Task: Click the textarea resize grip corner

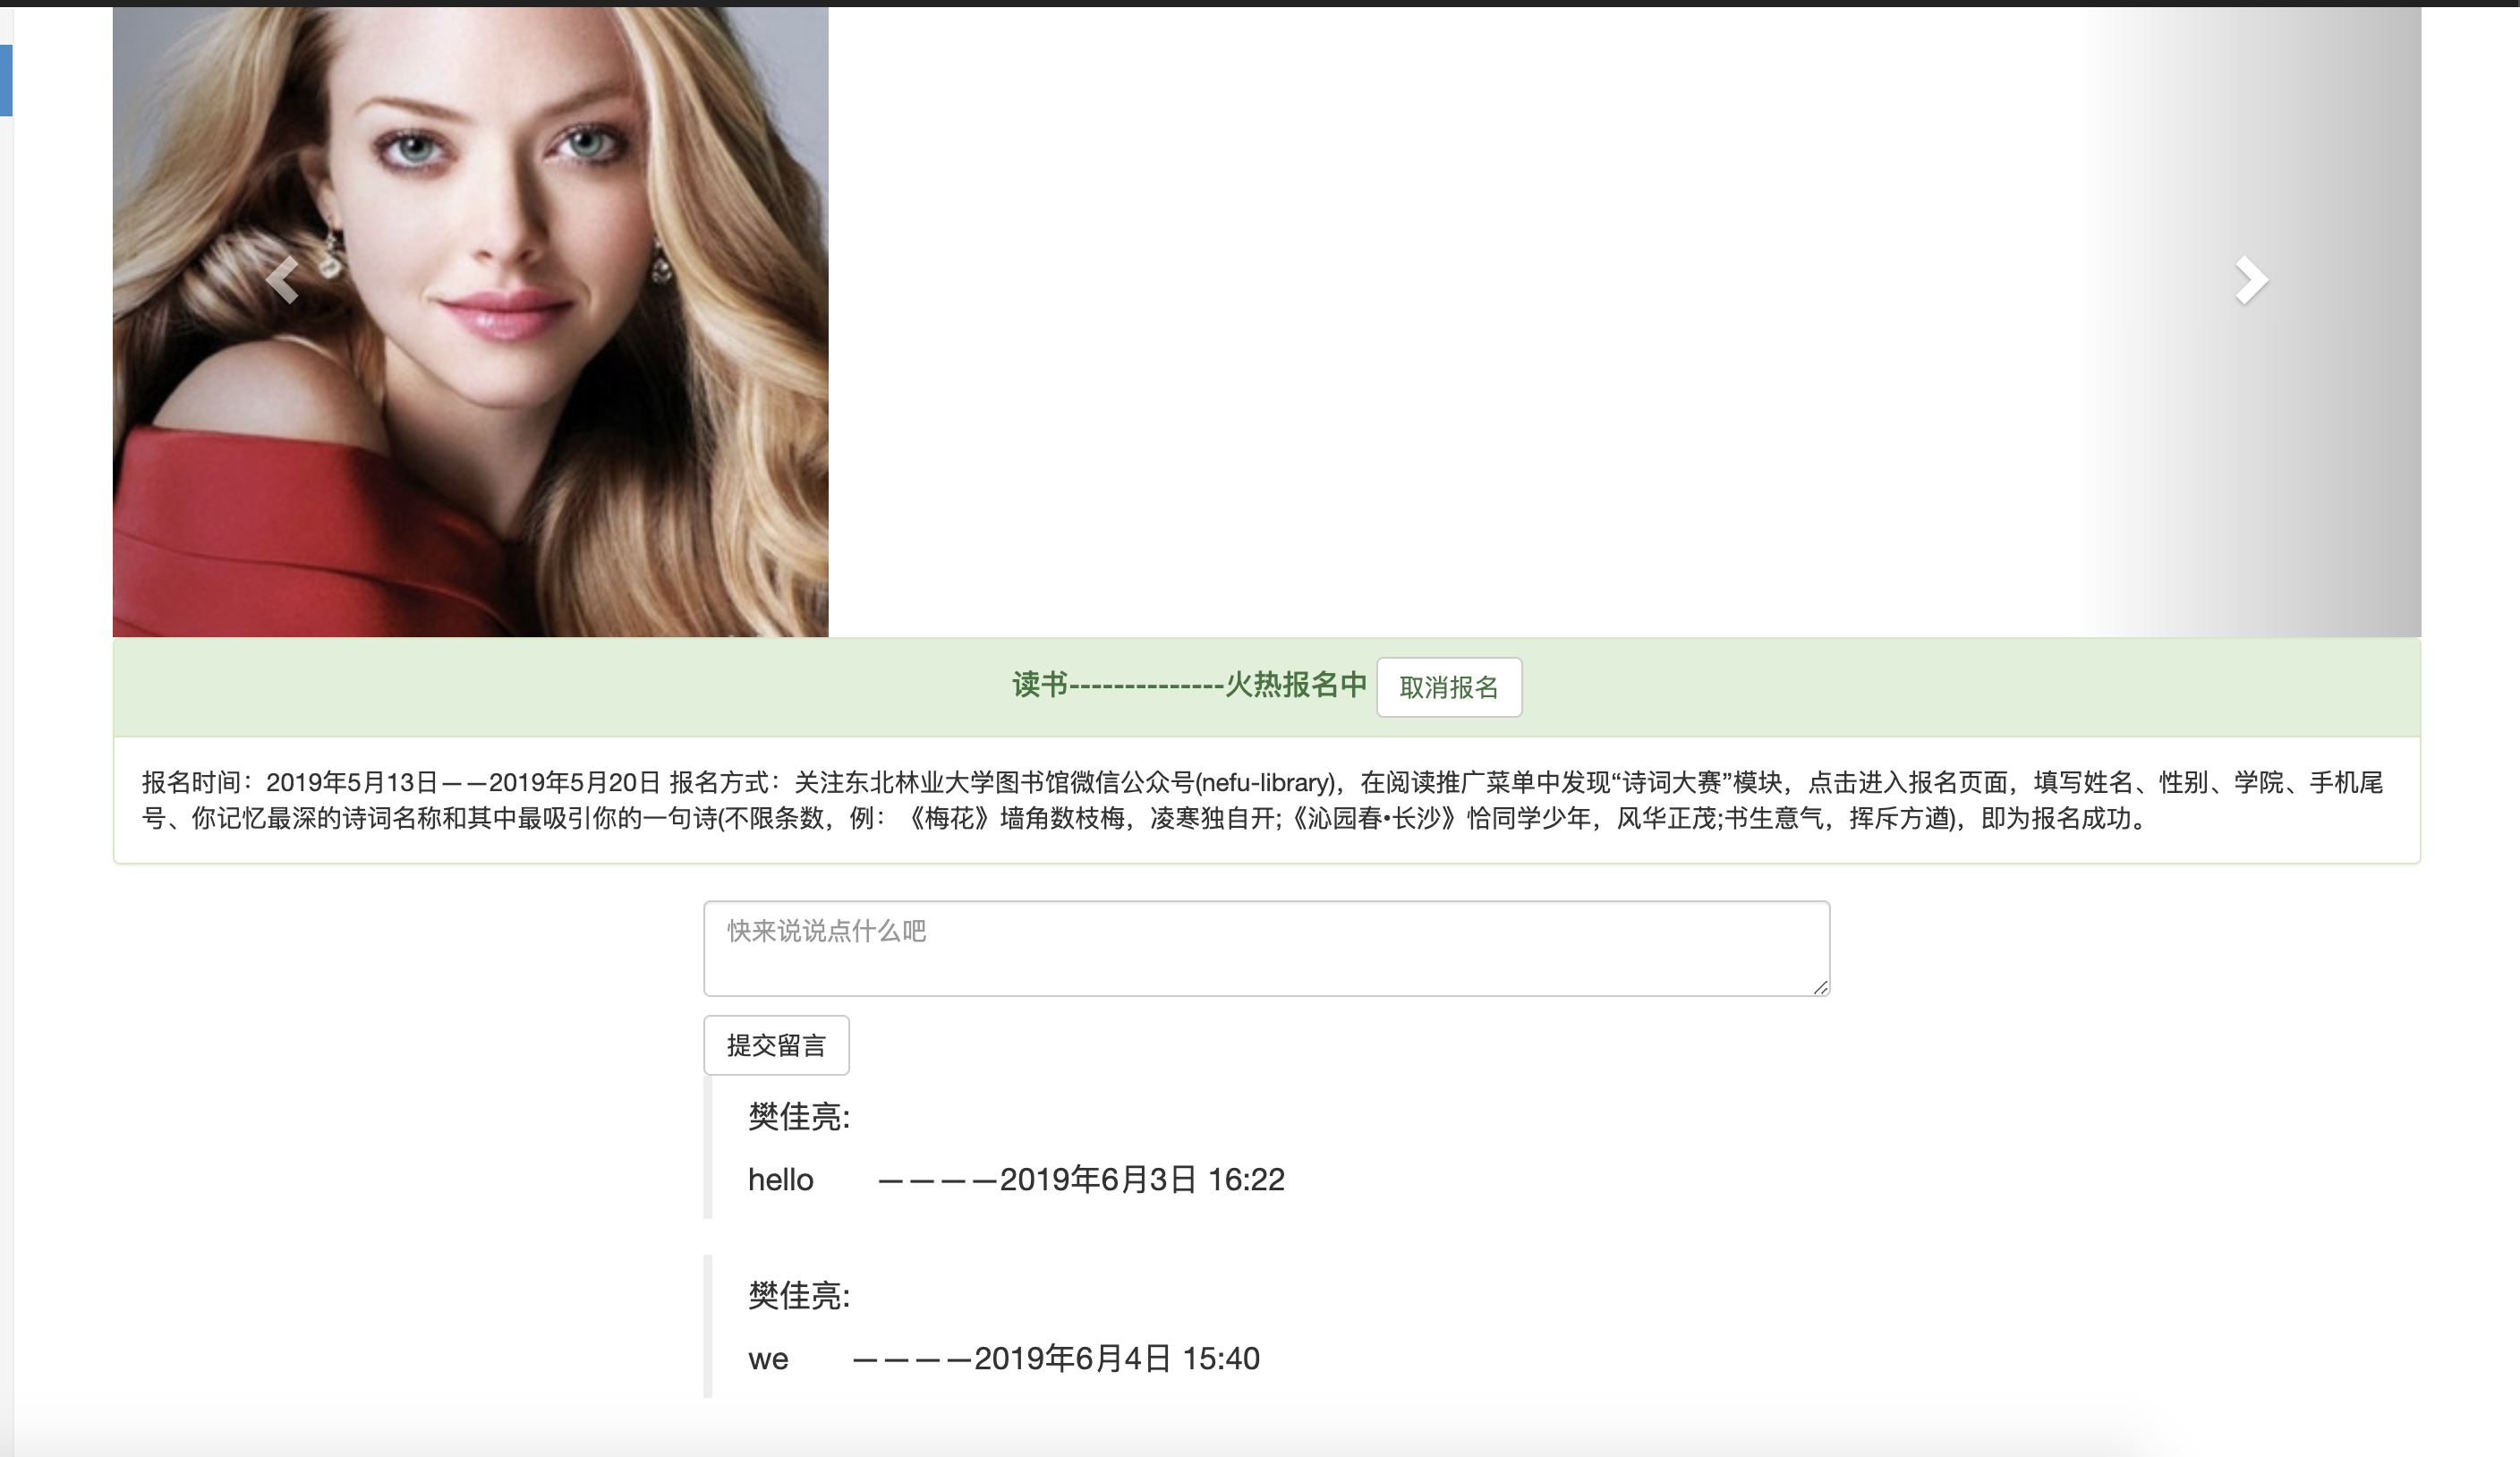Action: (x=1820, y=987)
